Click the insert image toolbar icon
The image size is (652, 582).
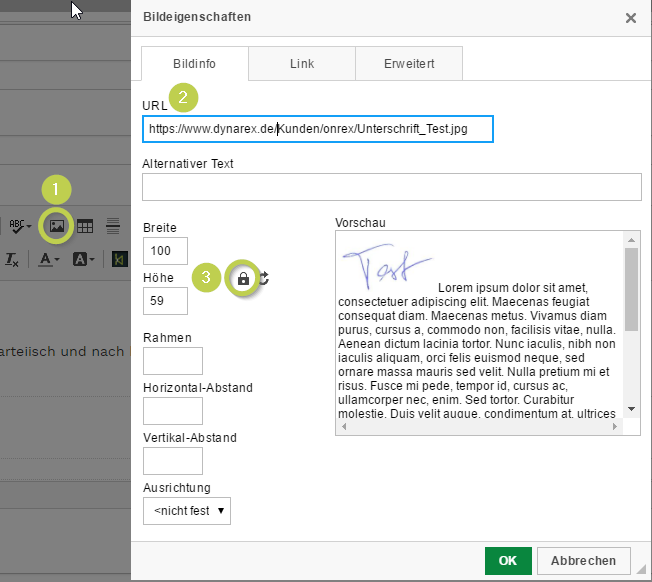(57, 226)
